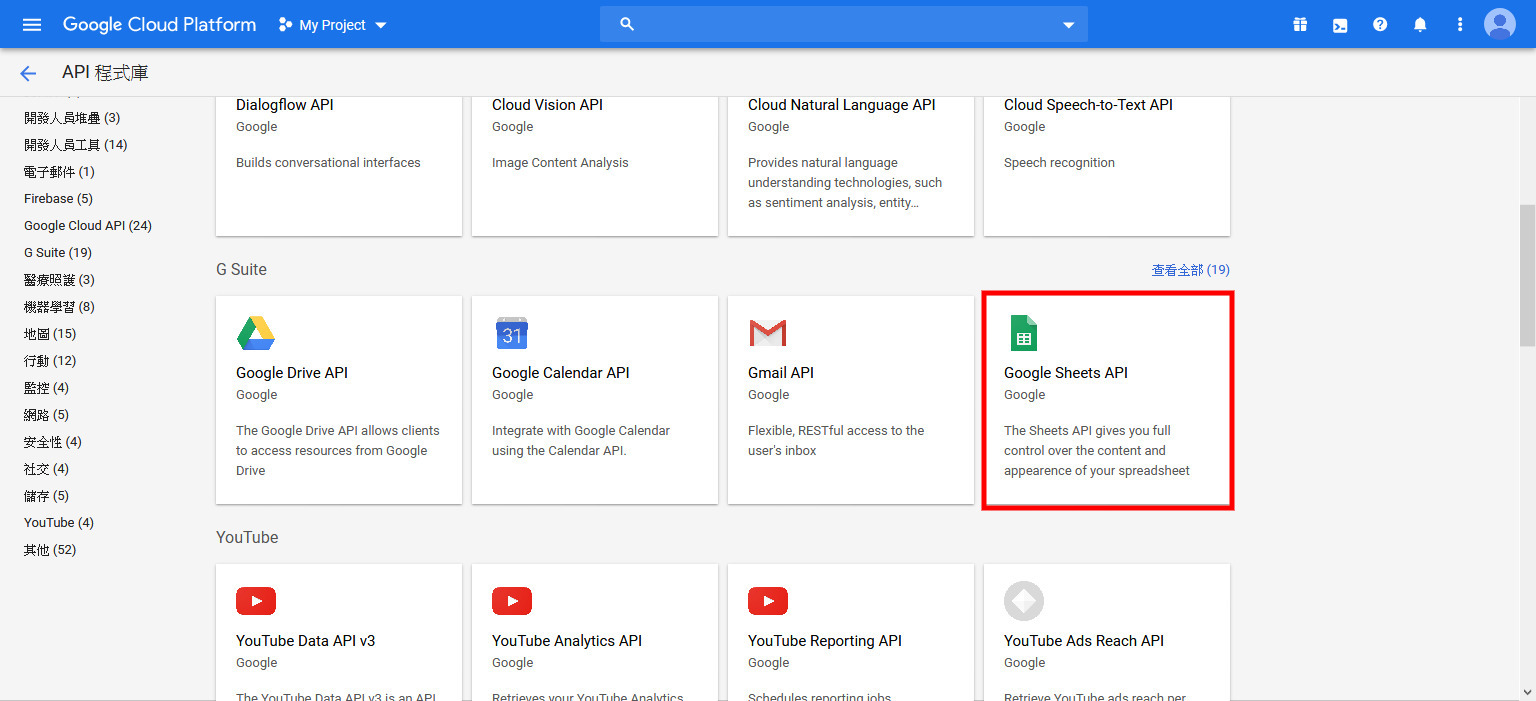Filter by 機器學習 (8) category
Screen dimensions: 1536x701
[59, 307]
